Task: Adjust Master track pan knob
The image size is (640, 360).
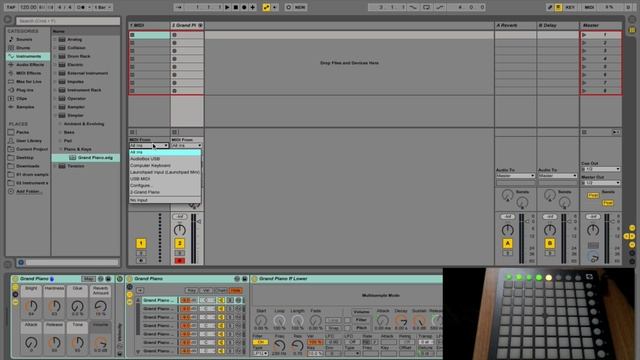Action: point(593,230)
